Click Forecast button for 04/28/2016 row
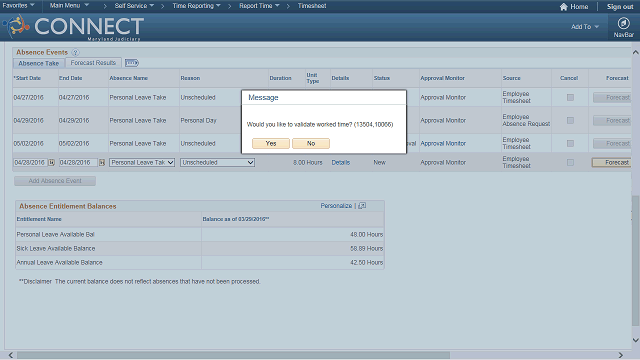Viewport: 640px width, 360px height. pos(612,162)
